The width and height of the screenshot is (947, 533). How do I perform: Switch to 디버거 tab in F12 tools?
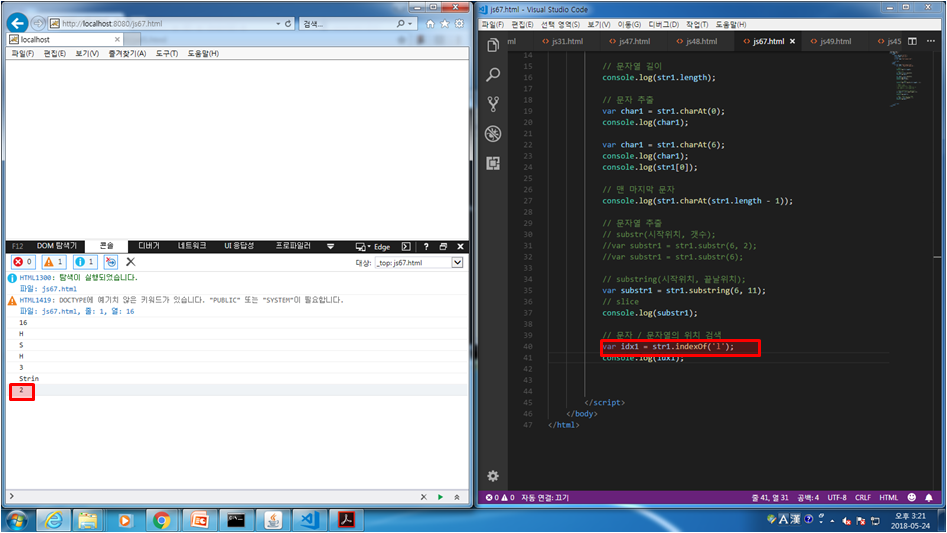(149, 246)
